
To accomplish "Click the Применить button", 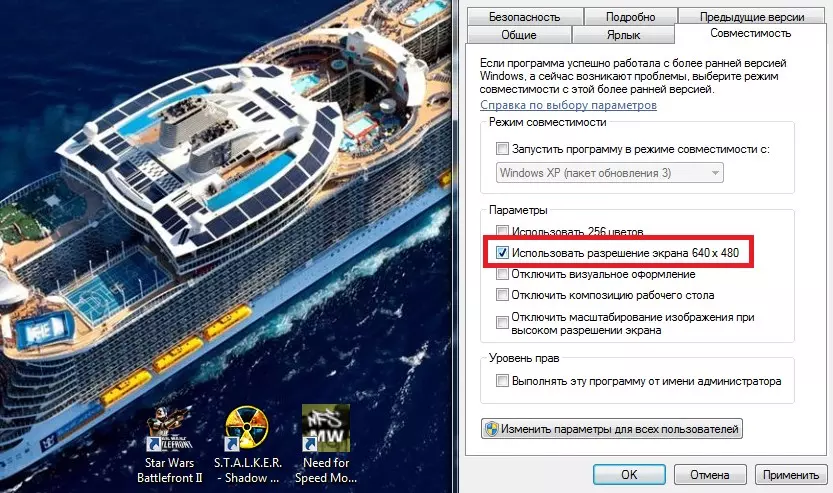I will tap(791, 474).
